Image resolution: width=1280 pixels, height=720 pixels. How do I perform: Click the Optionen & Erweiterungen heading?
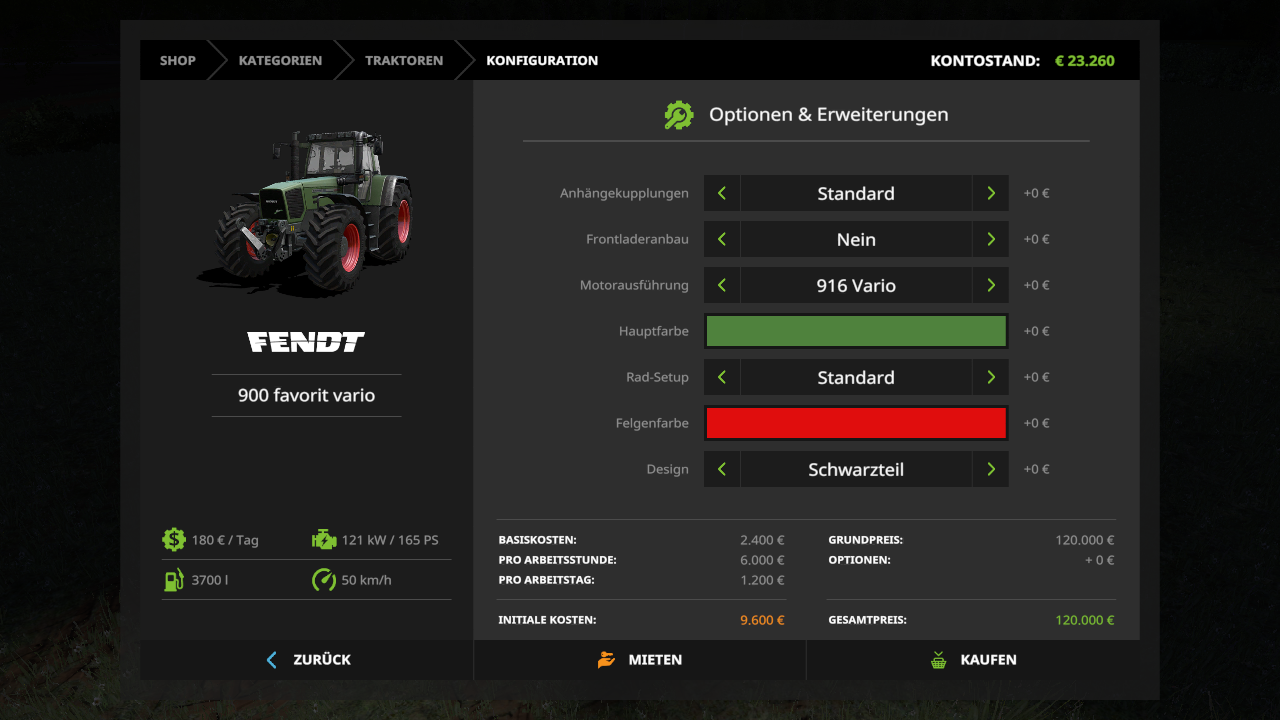pyautogui.click(x=828, y=115)
